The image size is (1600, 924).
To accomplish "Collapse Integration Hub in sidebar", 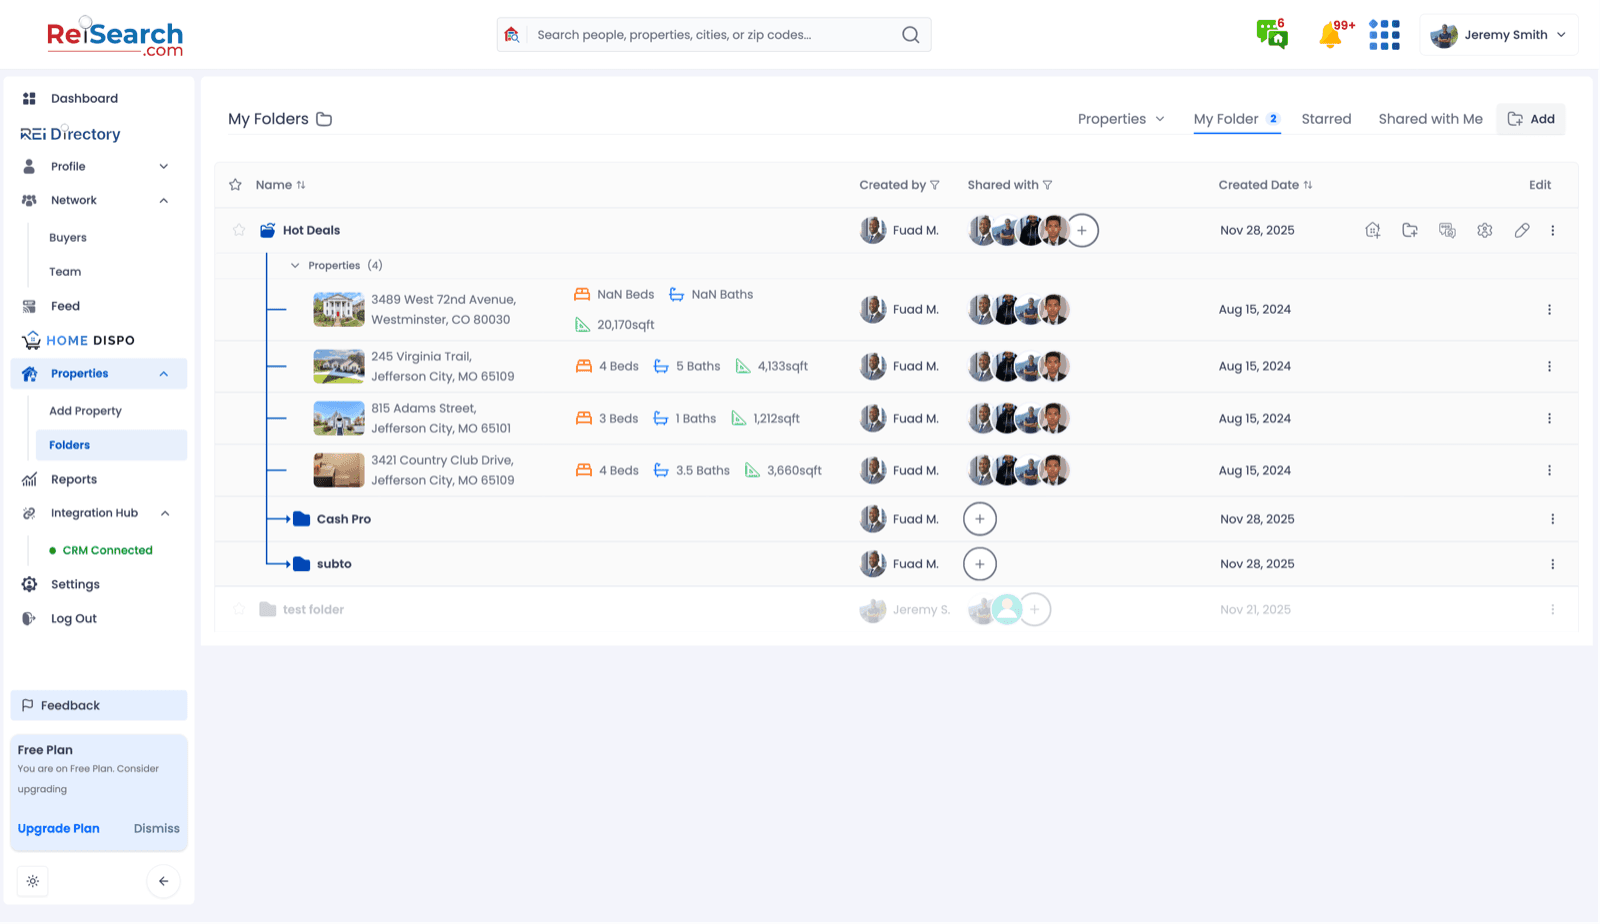I will point(165,514).
